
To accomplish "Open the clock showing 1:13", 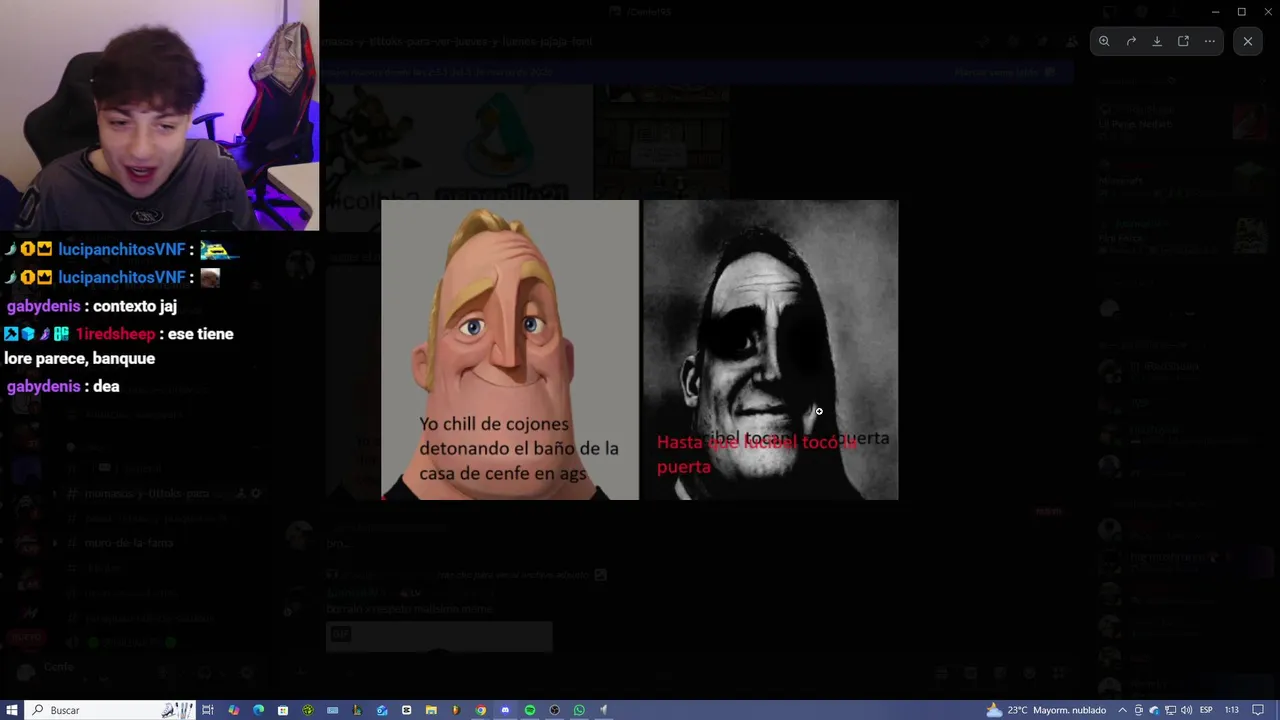I will point(1232,710).
